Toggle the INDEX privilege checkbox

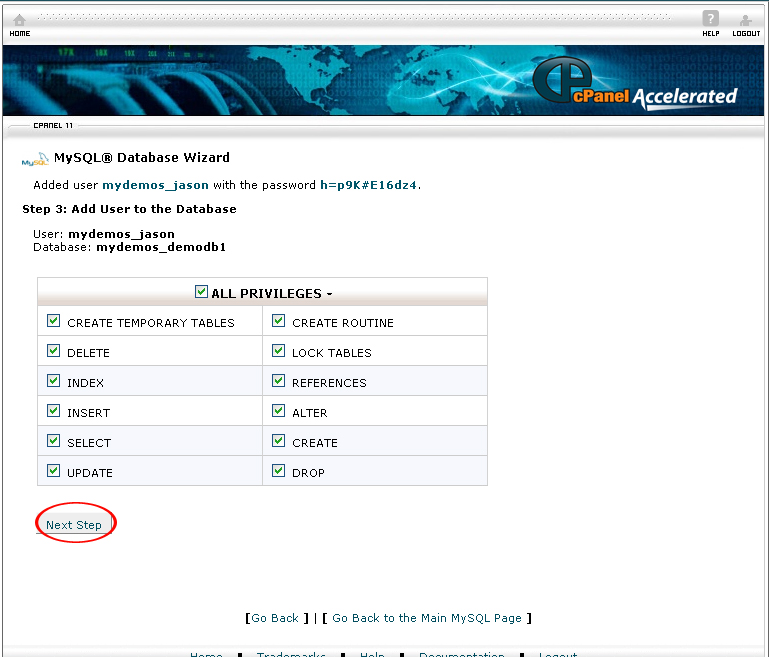pyautogui.click(x=53, y=380)
